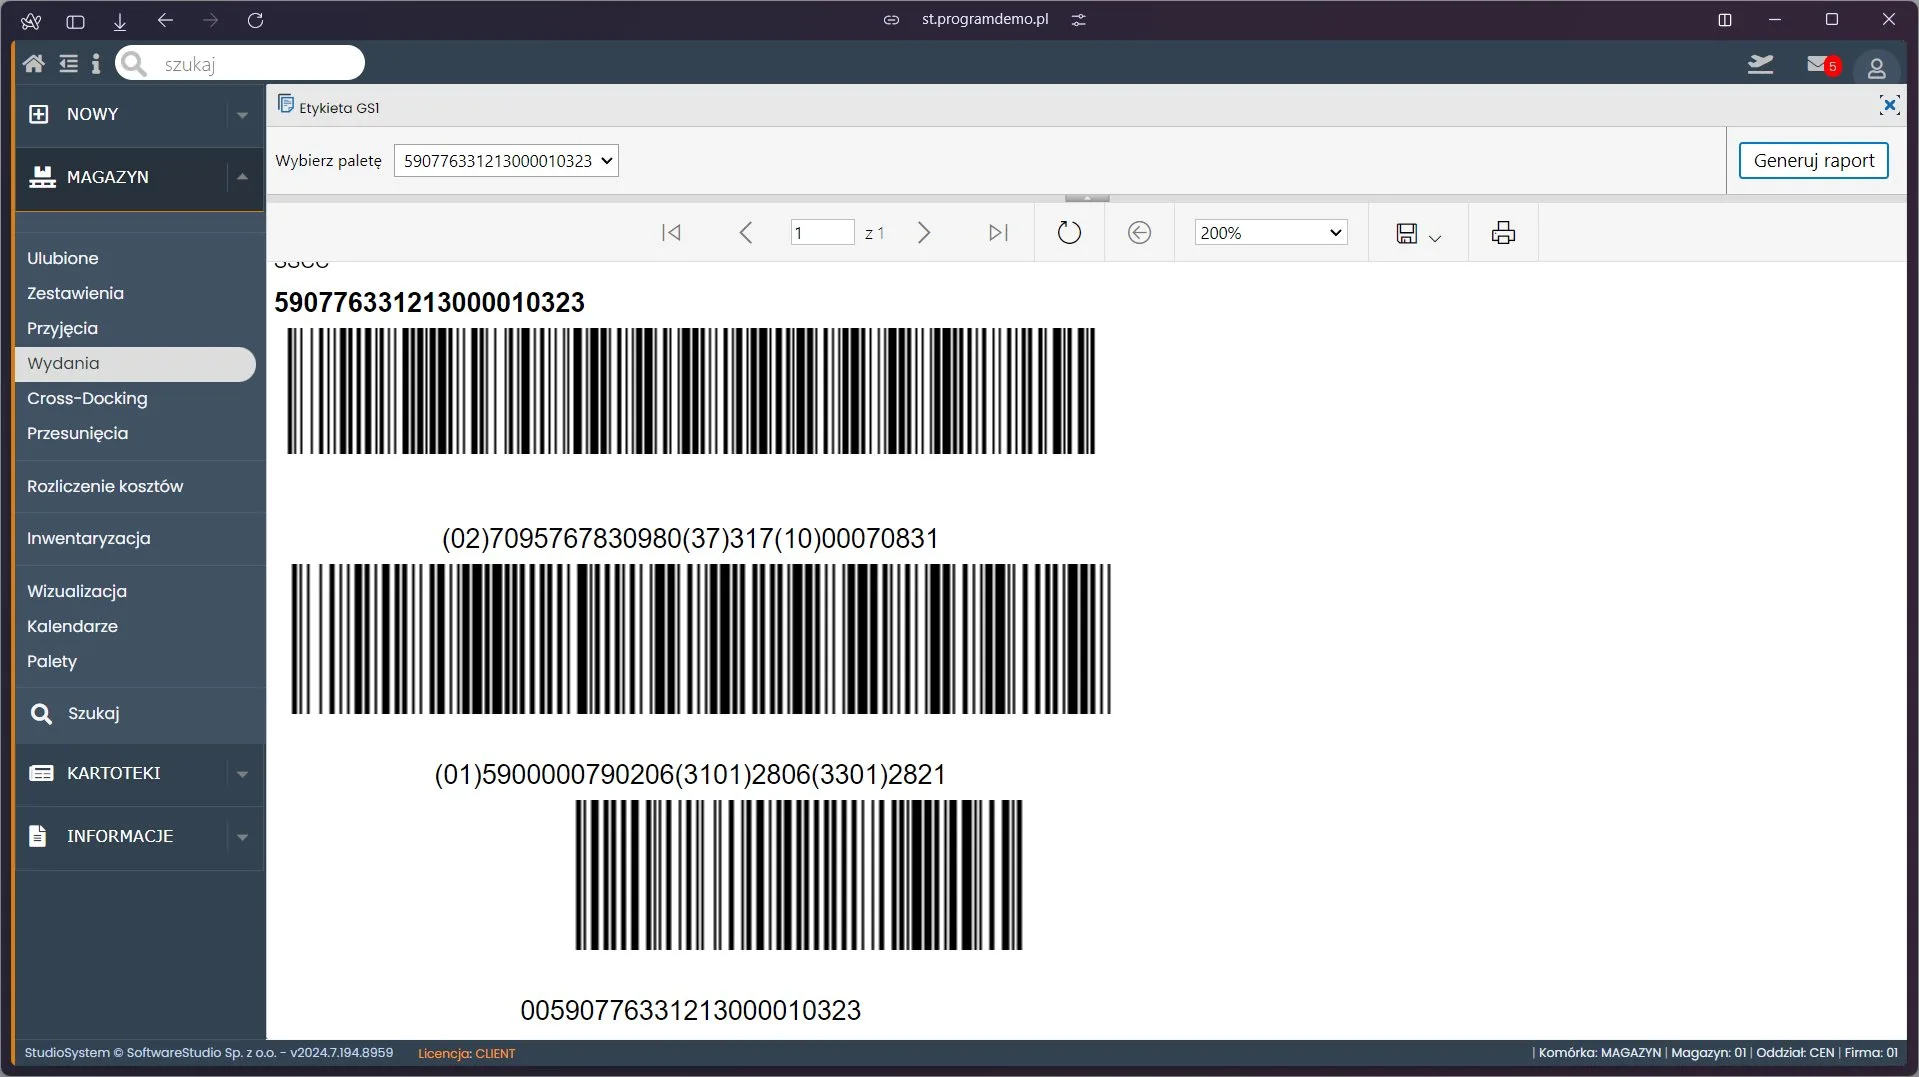The width and height of the screenshot is (1919, 1077).
Task: Open Kalendarze in the sidebar
Action: 72,626
